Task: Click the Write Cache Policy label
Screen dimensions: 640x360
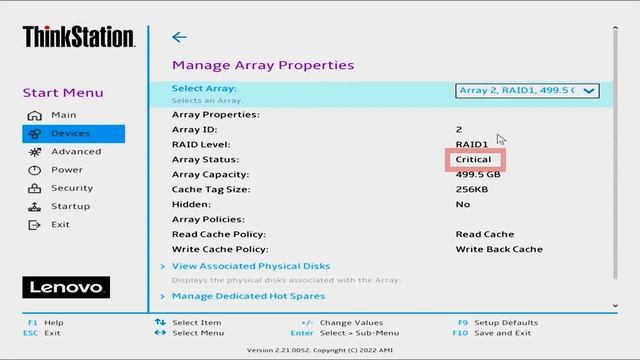Action: 220,249
